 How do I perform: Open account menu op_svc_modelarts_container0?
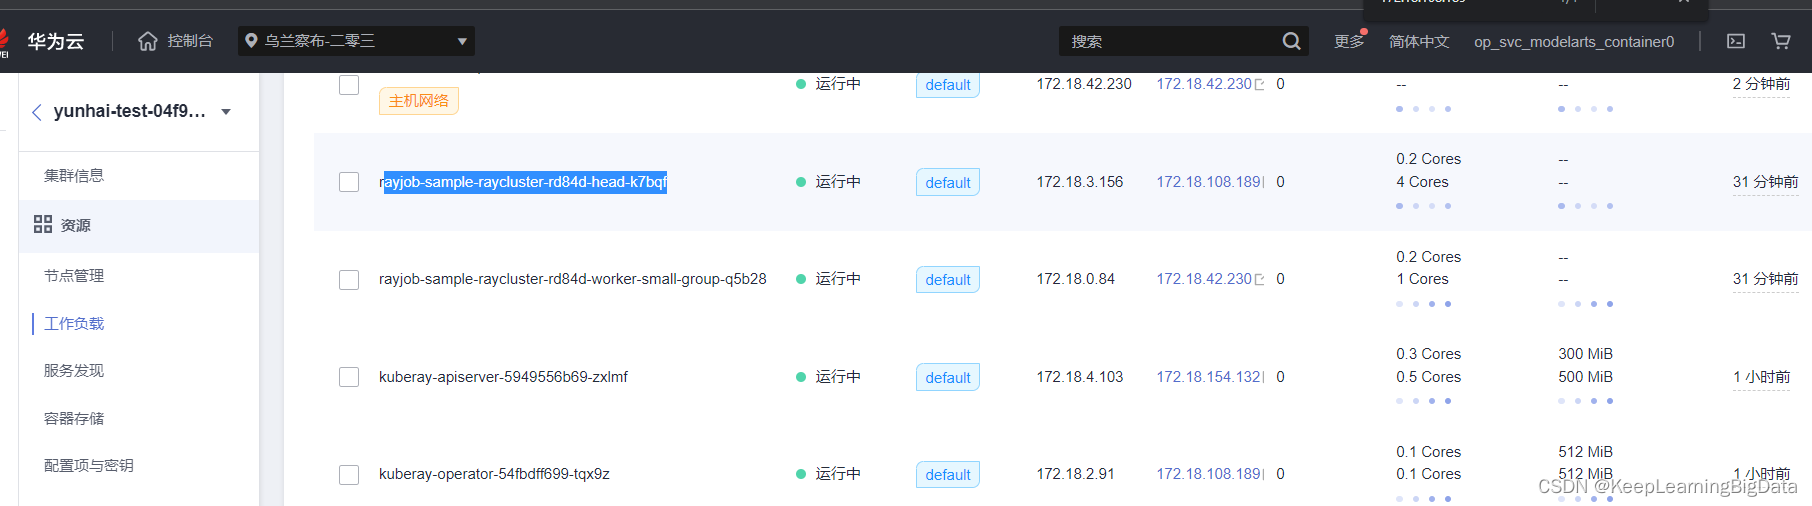point(1574,41)
